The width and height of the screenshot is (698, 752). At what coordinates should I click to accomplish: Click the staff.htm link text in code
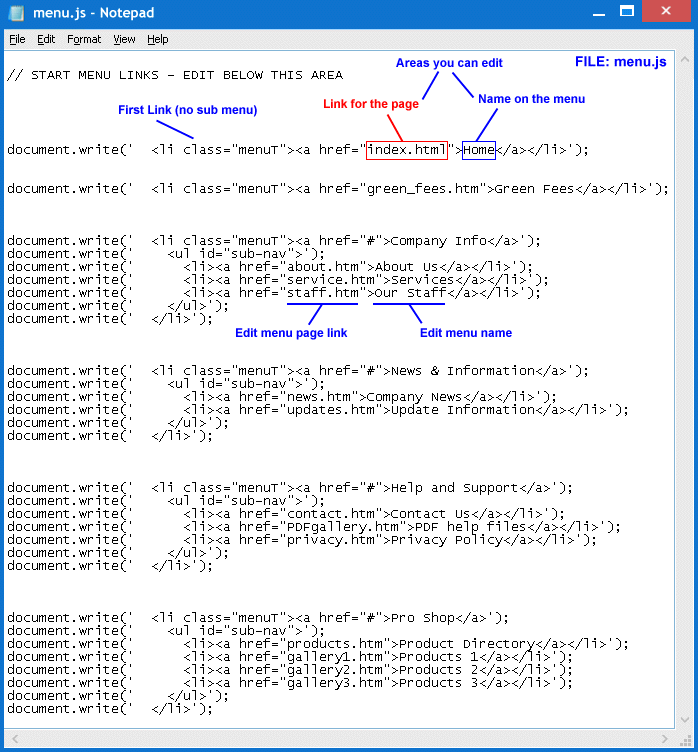(322, 293)
